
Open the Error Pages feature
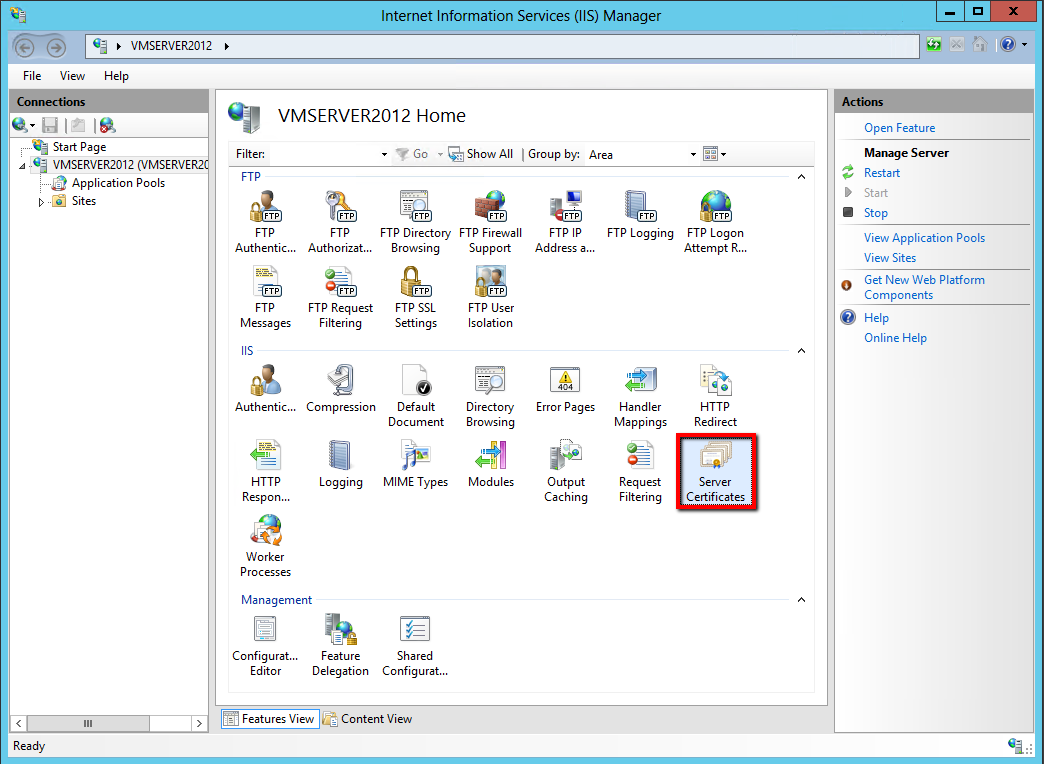[x=565, y=388]
